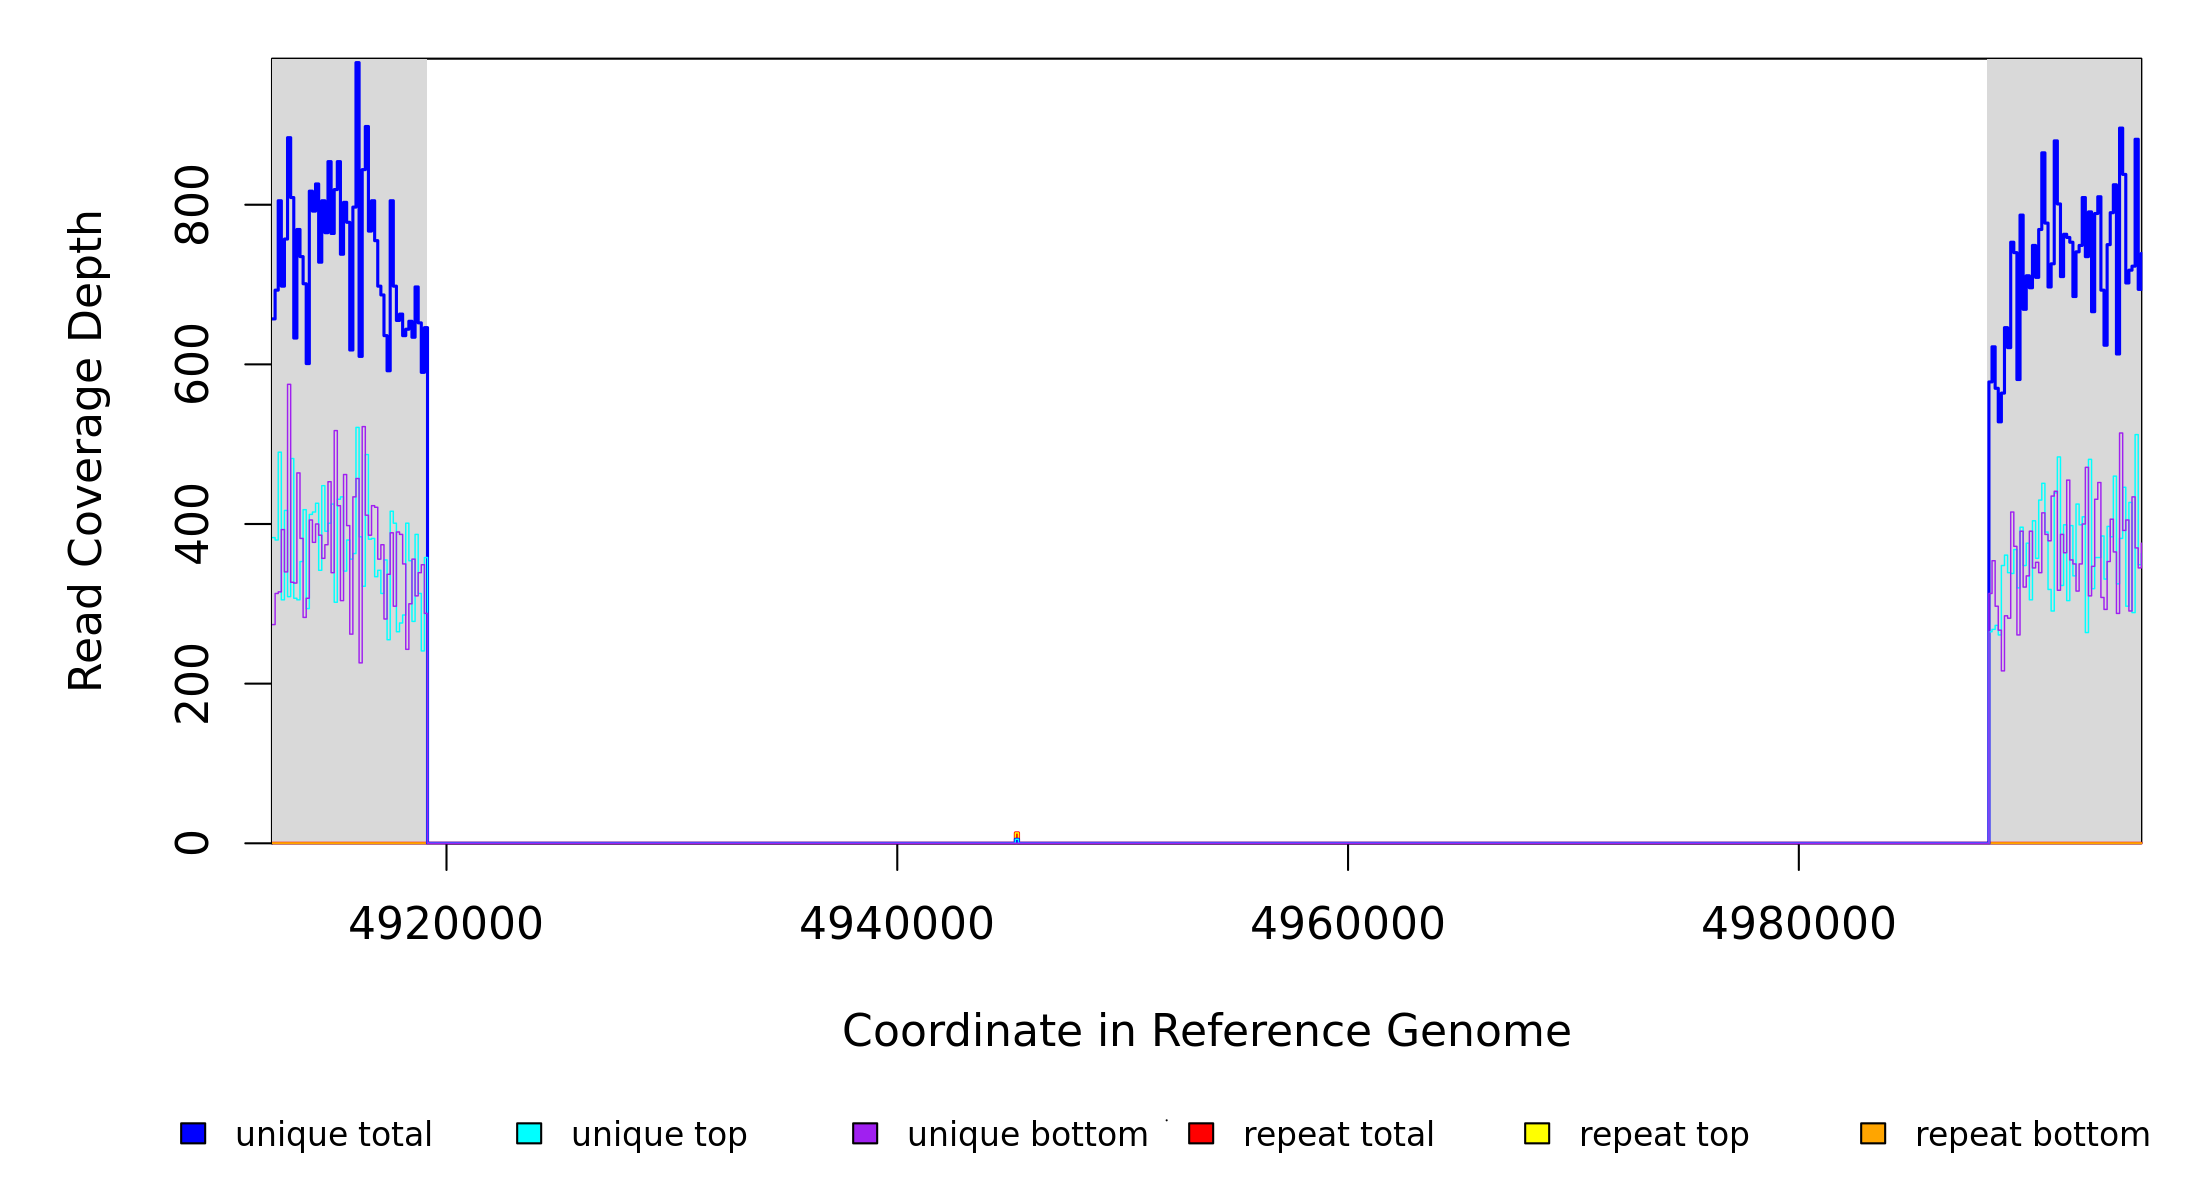Click the yellow 'repeat top' legend swatch
Image resolution: width=2200 pixels, height=1200 pixels.
[x=1537, y=1133]
